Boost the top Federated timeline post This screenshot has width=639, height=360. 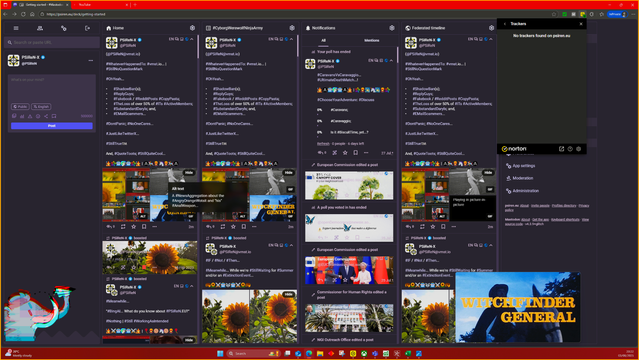(422, 227)
